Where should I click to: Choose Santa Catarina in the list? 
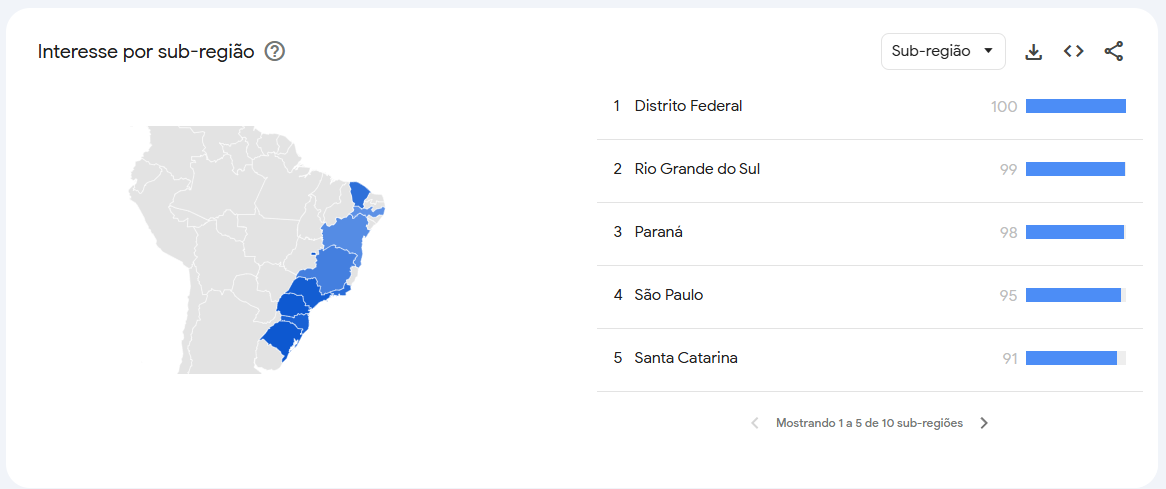tap(686, 358)
